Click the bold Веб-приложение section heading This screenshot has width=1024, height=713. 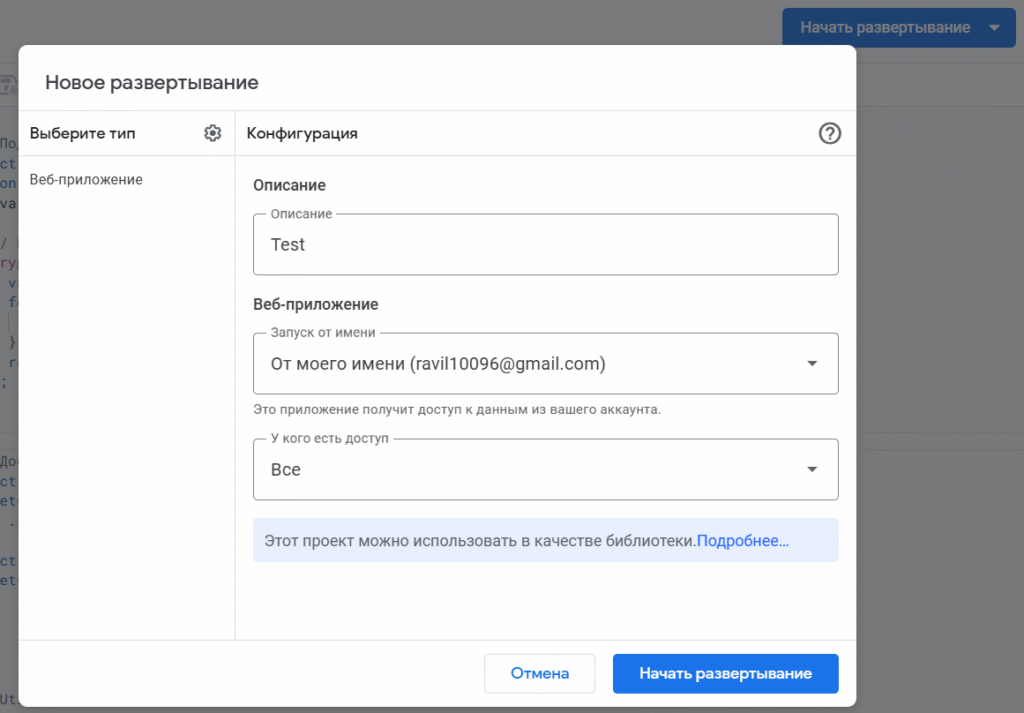(x=315, y=304)
